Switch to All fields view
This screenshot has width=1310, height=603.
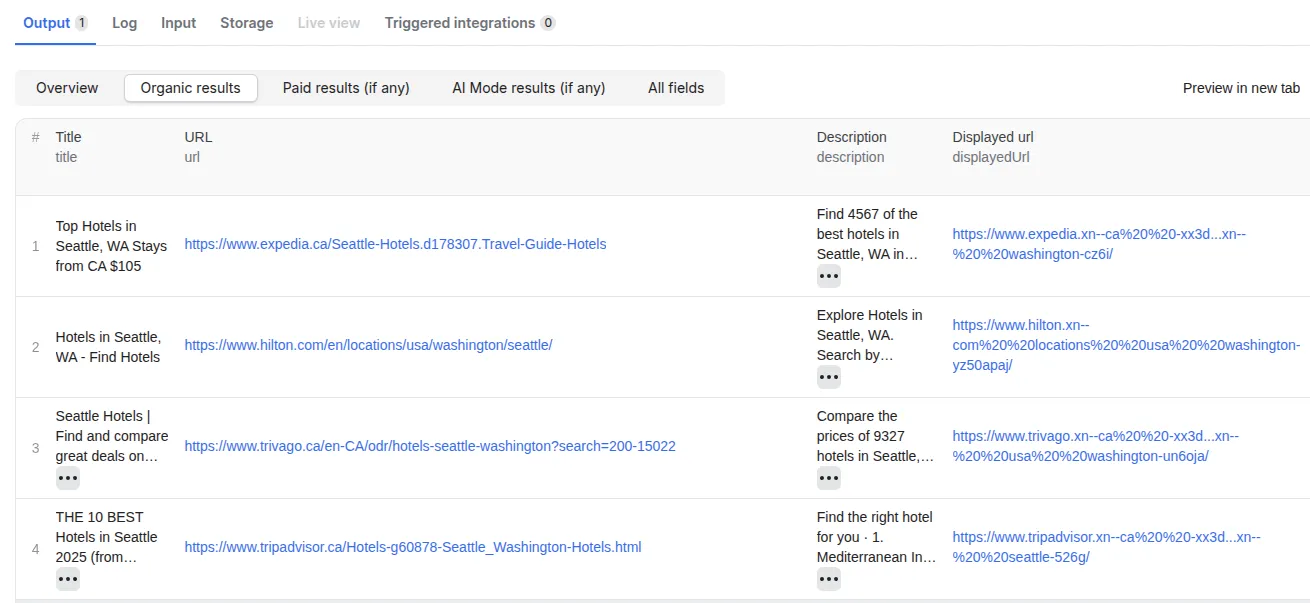[676, 88]
